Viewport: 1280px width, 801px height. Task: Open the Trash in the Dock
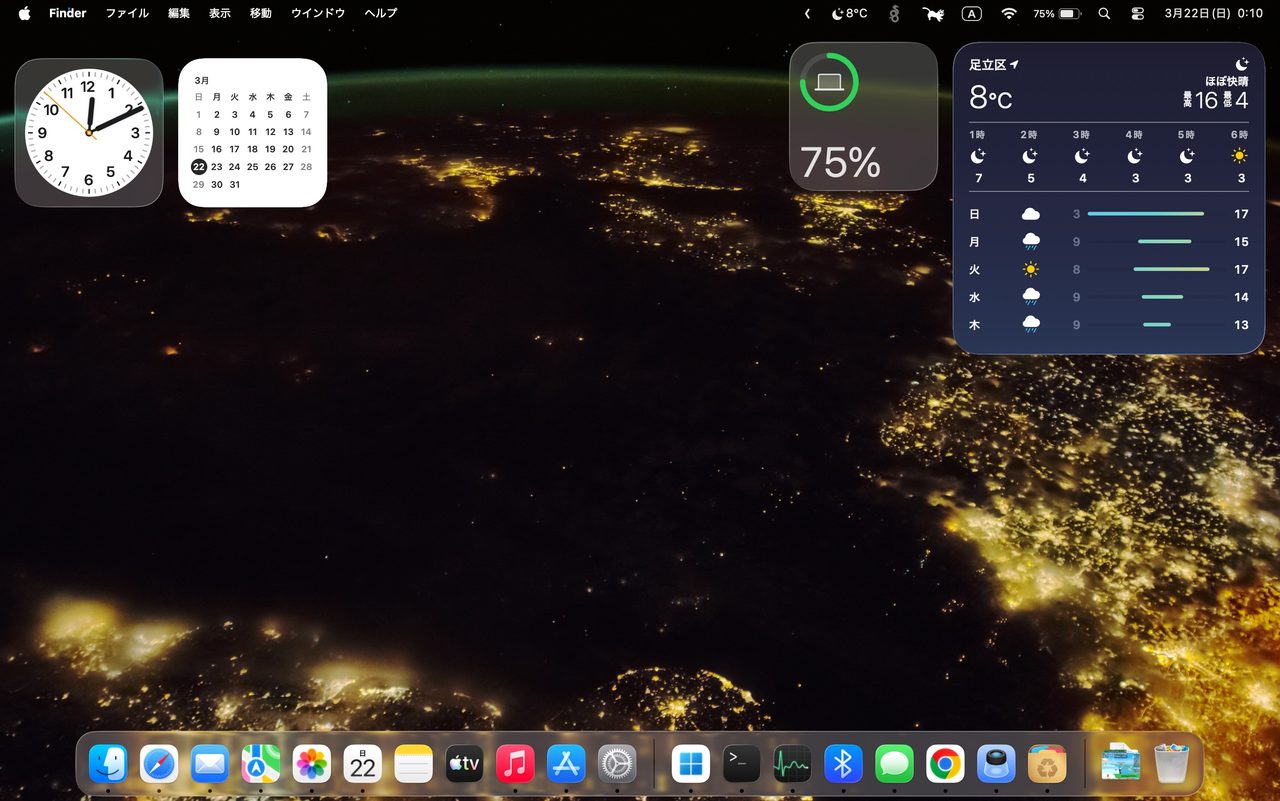click(1171, 764)
